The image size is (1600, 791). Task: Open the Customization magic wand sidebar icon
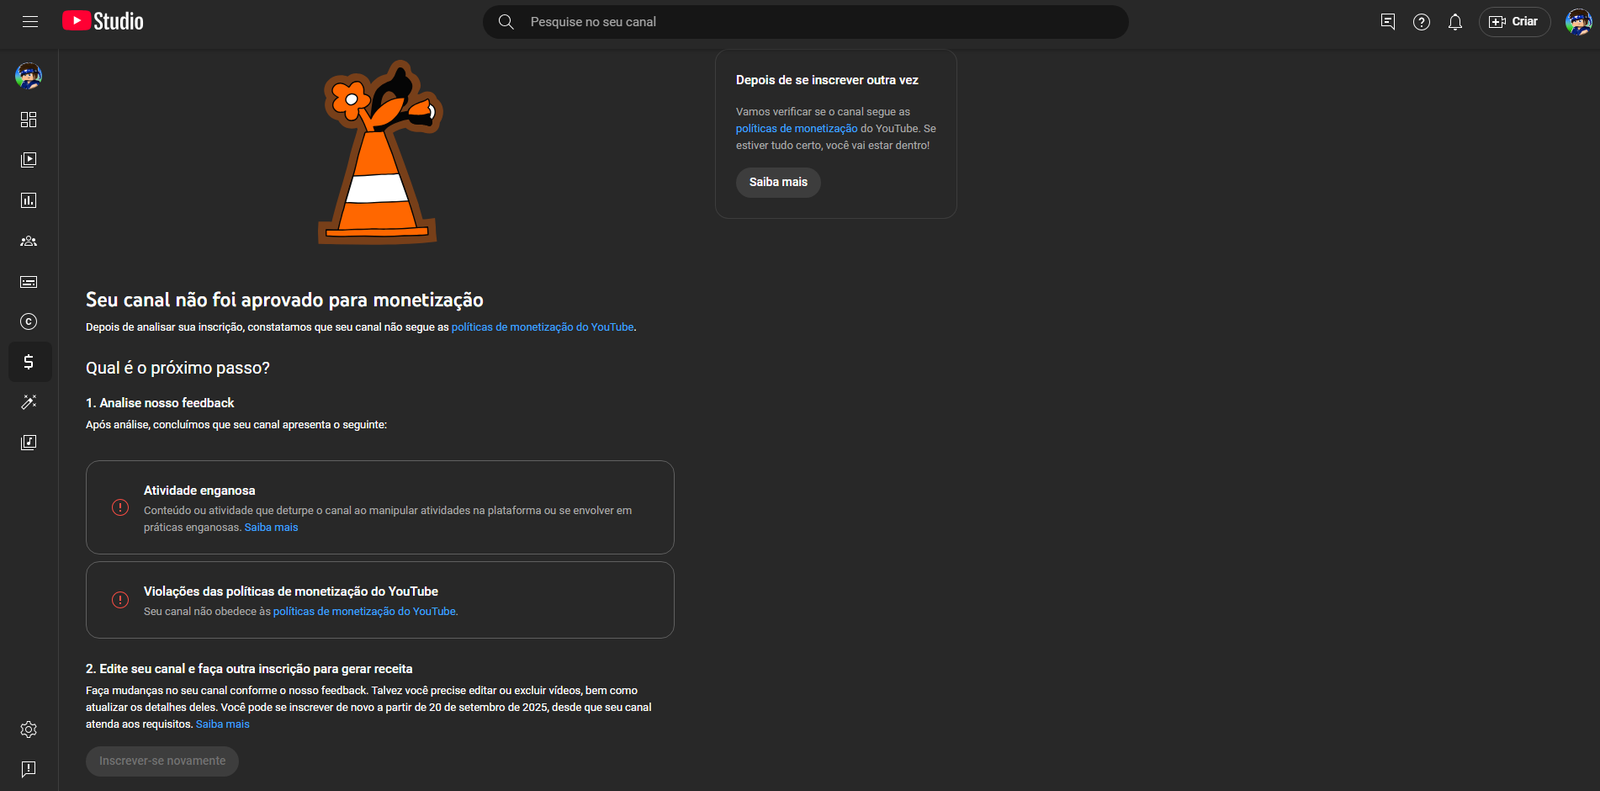29,402
